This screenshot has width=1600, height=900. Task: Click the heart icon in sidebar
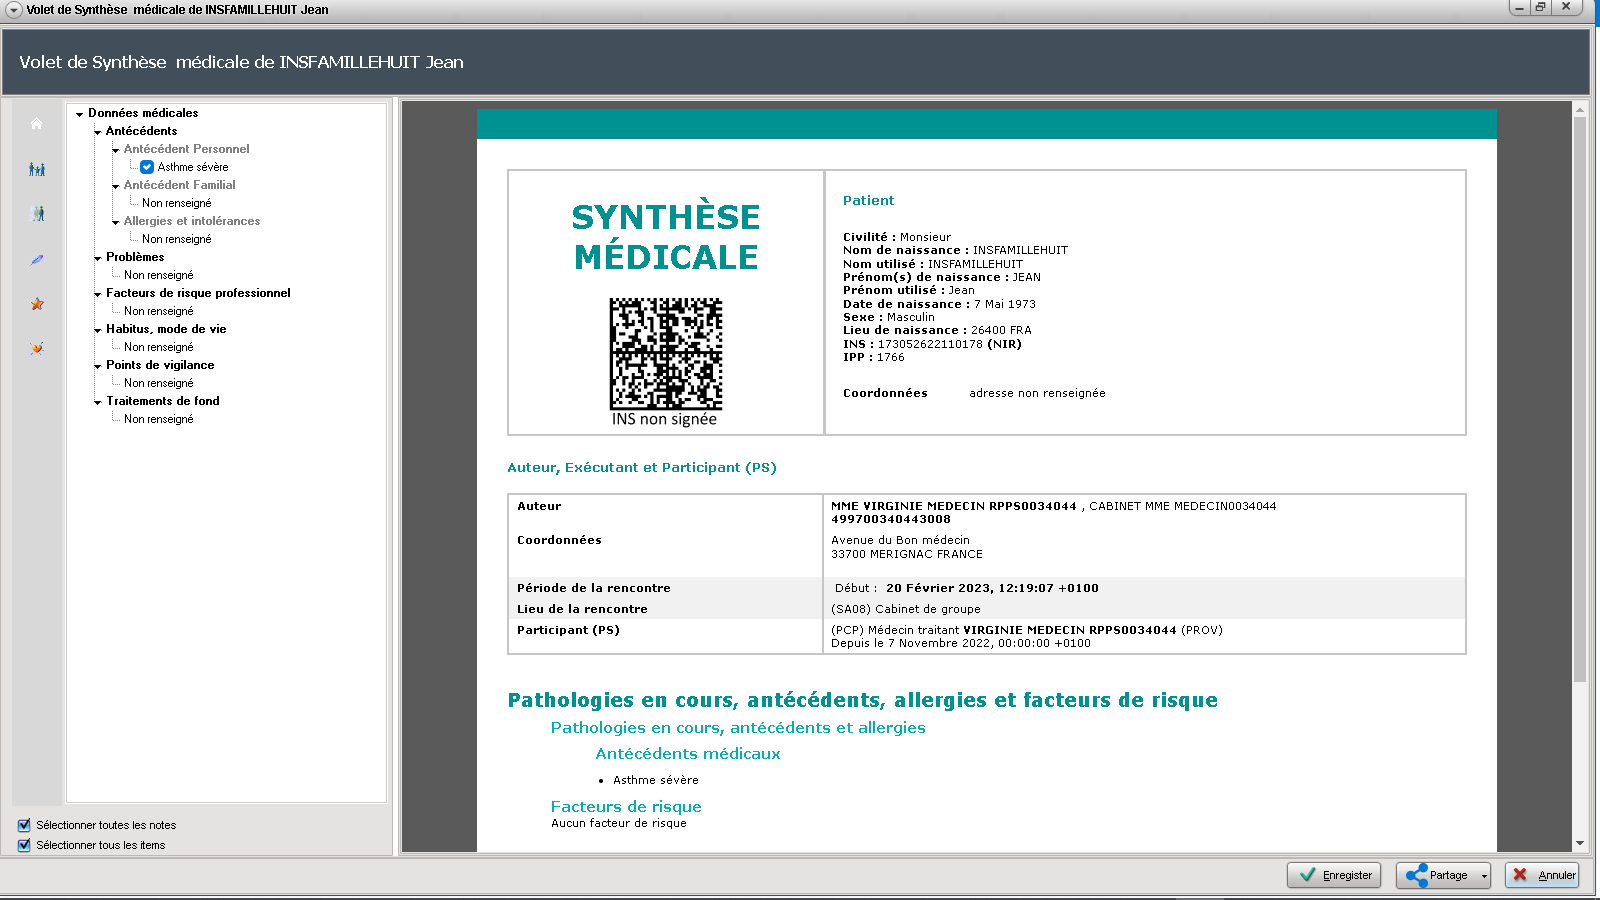coord(37,349)
